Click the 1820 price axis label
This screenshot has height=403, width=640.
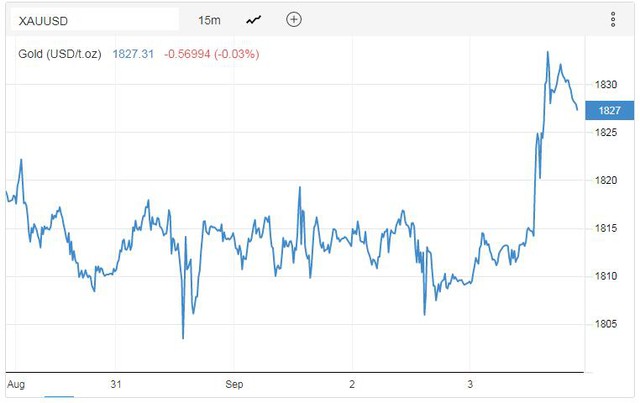605,180
